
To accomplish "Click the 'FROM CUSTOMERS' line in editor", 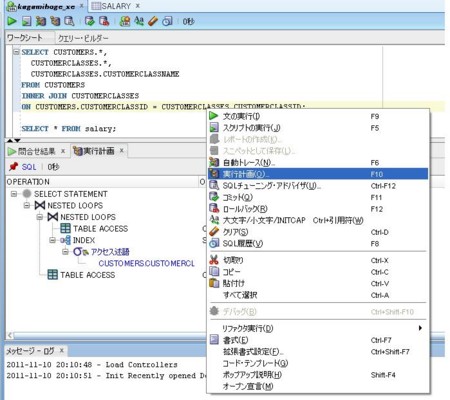I will [53, 85].
